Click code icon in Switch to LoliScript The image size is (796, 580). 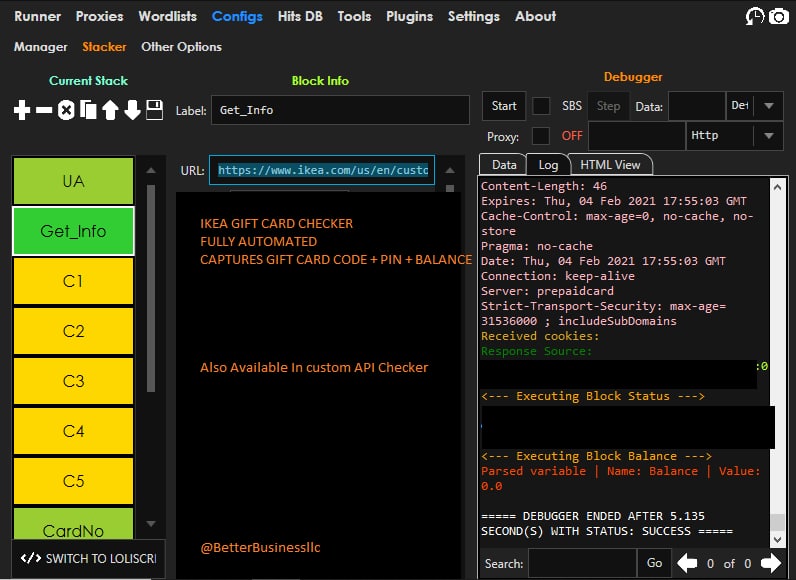point(31,558)
